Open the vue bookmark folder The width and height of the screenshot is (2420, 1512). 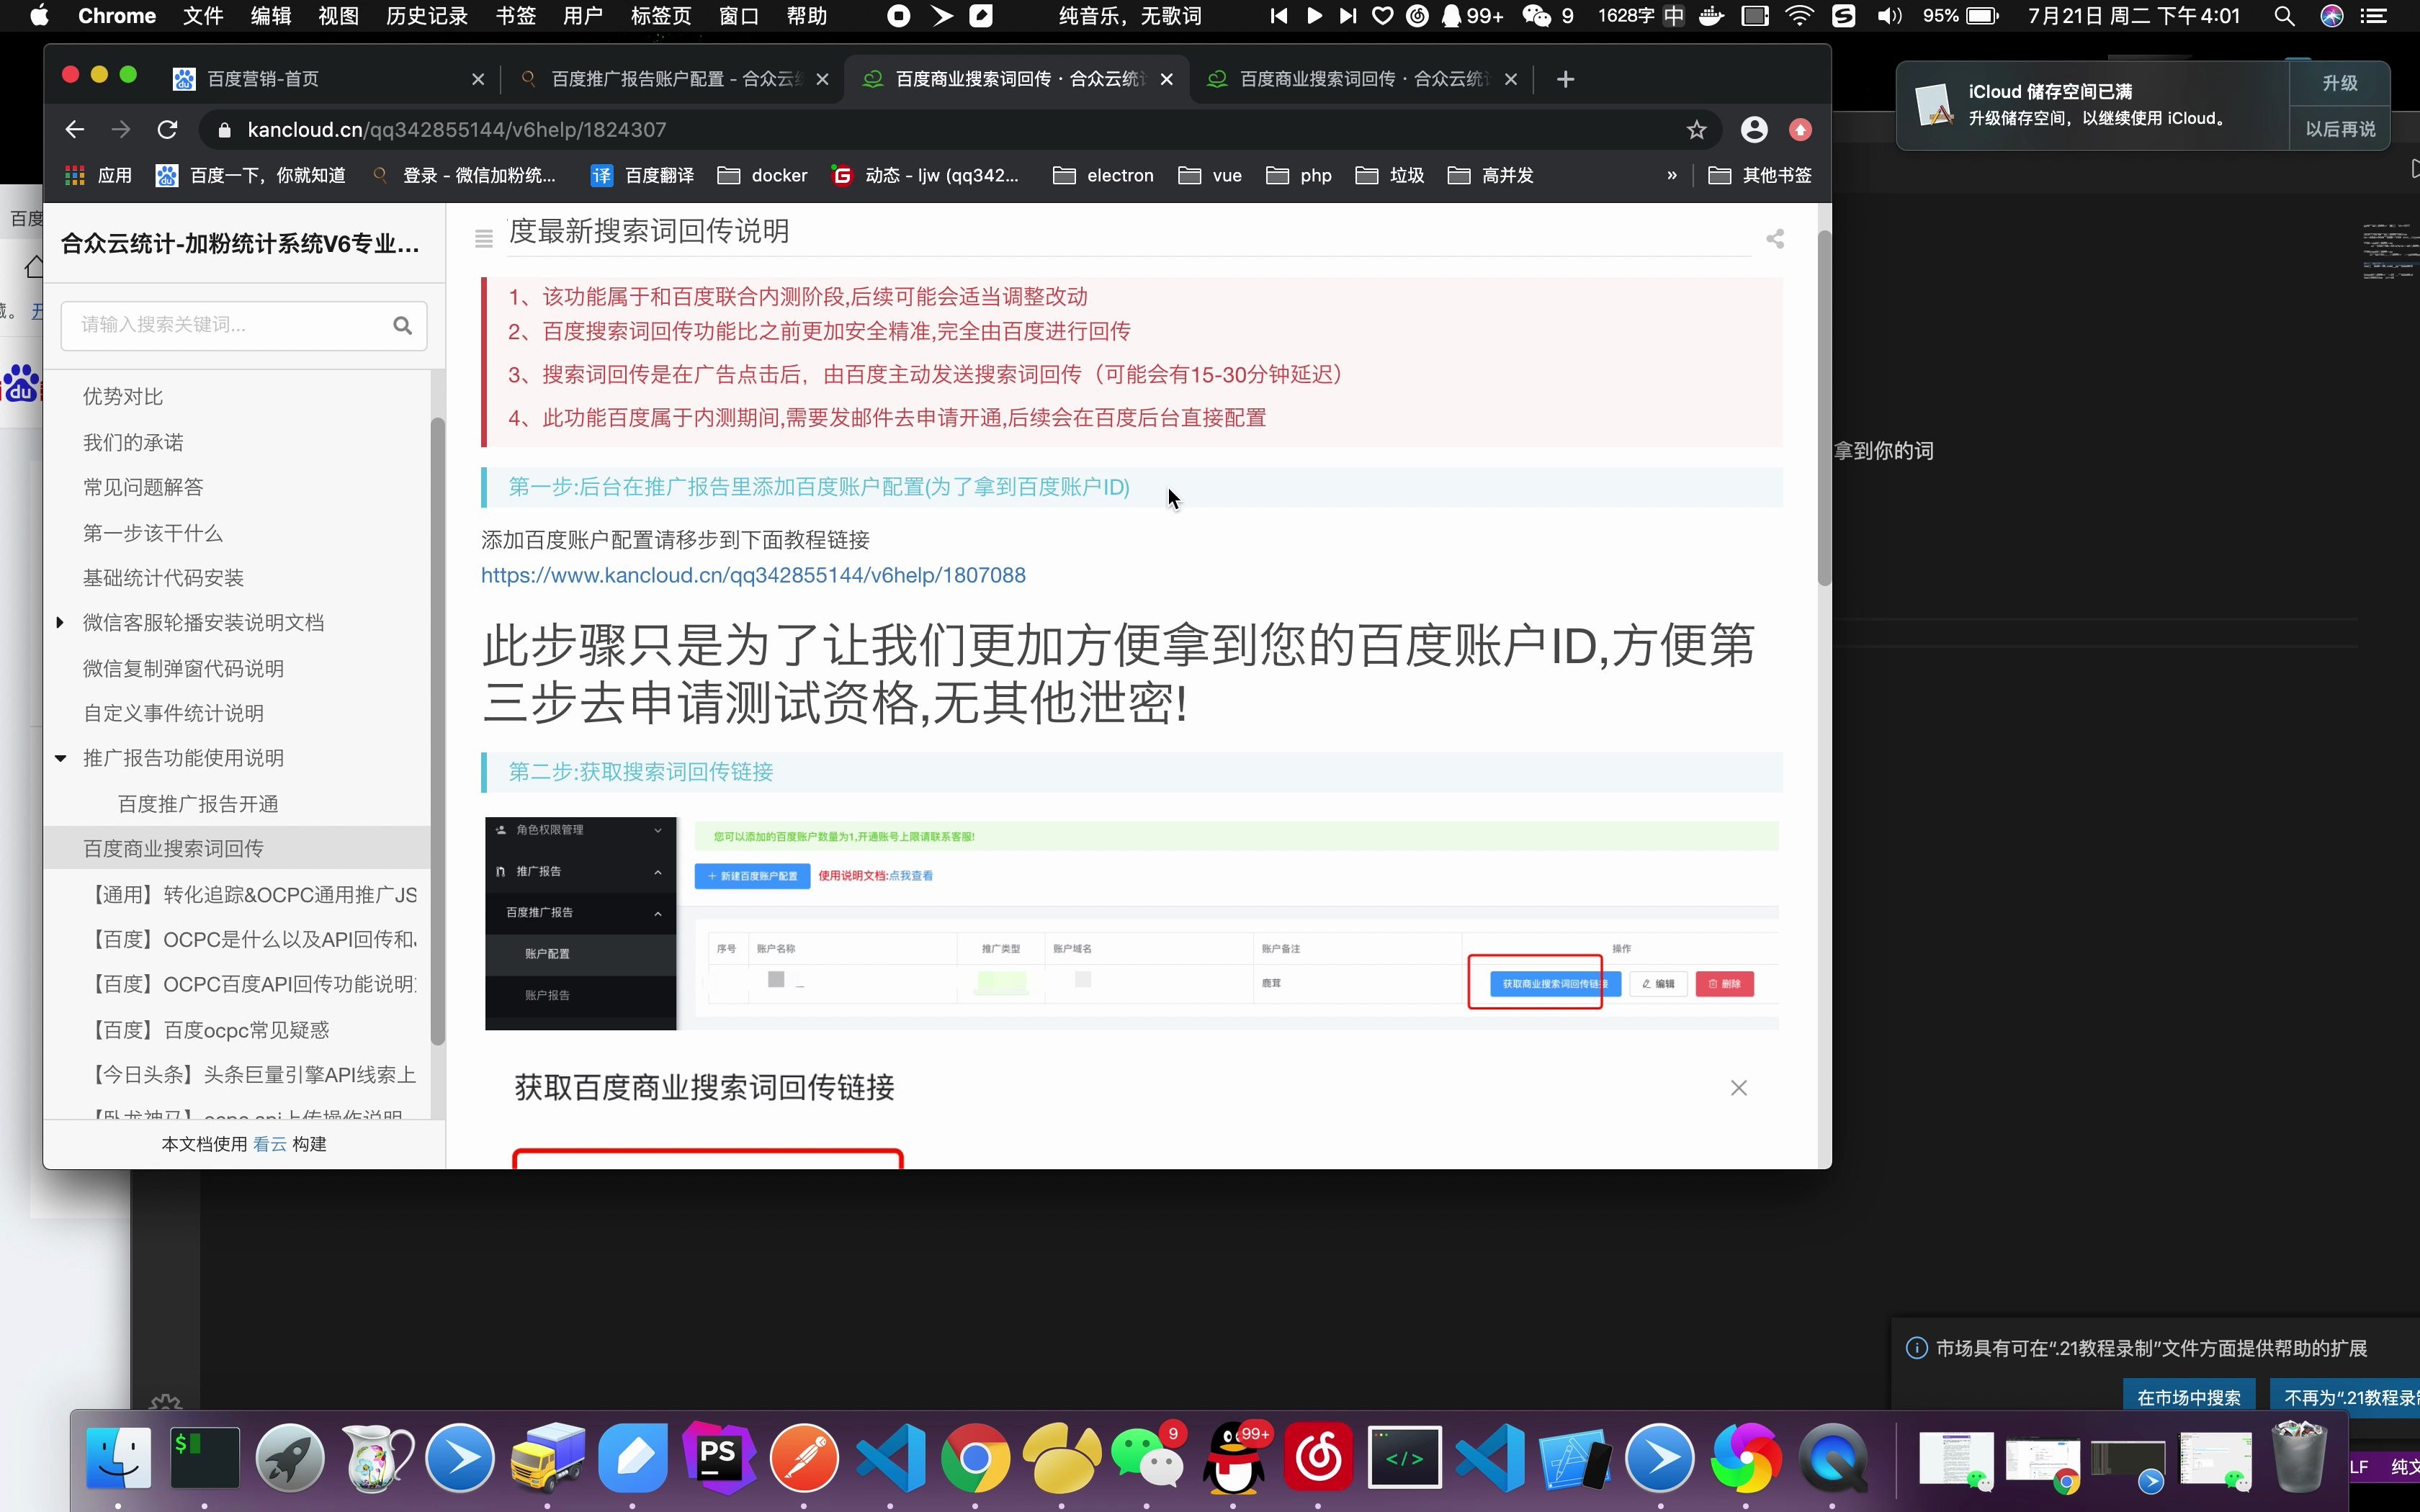tap(1210, 175)
